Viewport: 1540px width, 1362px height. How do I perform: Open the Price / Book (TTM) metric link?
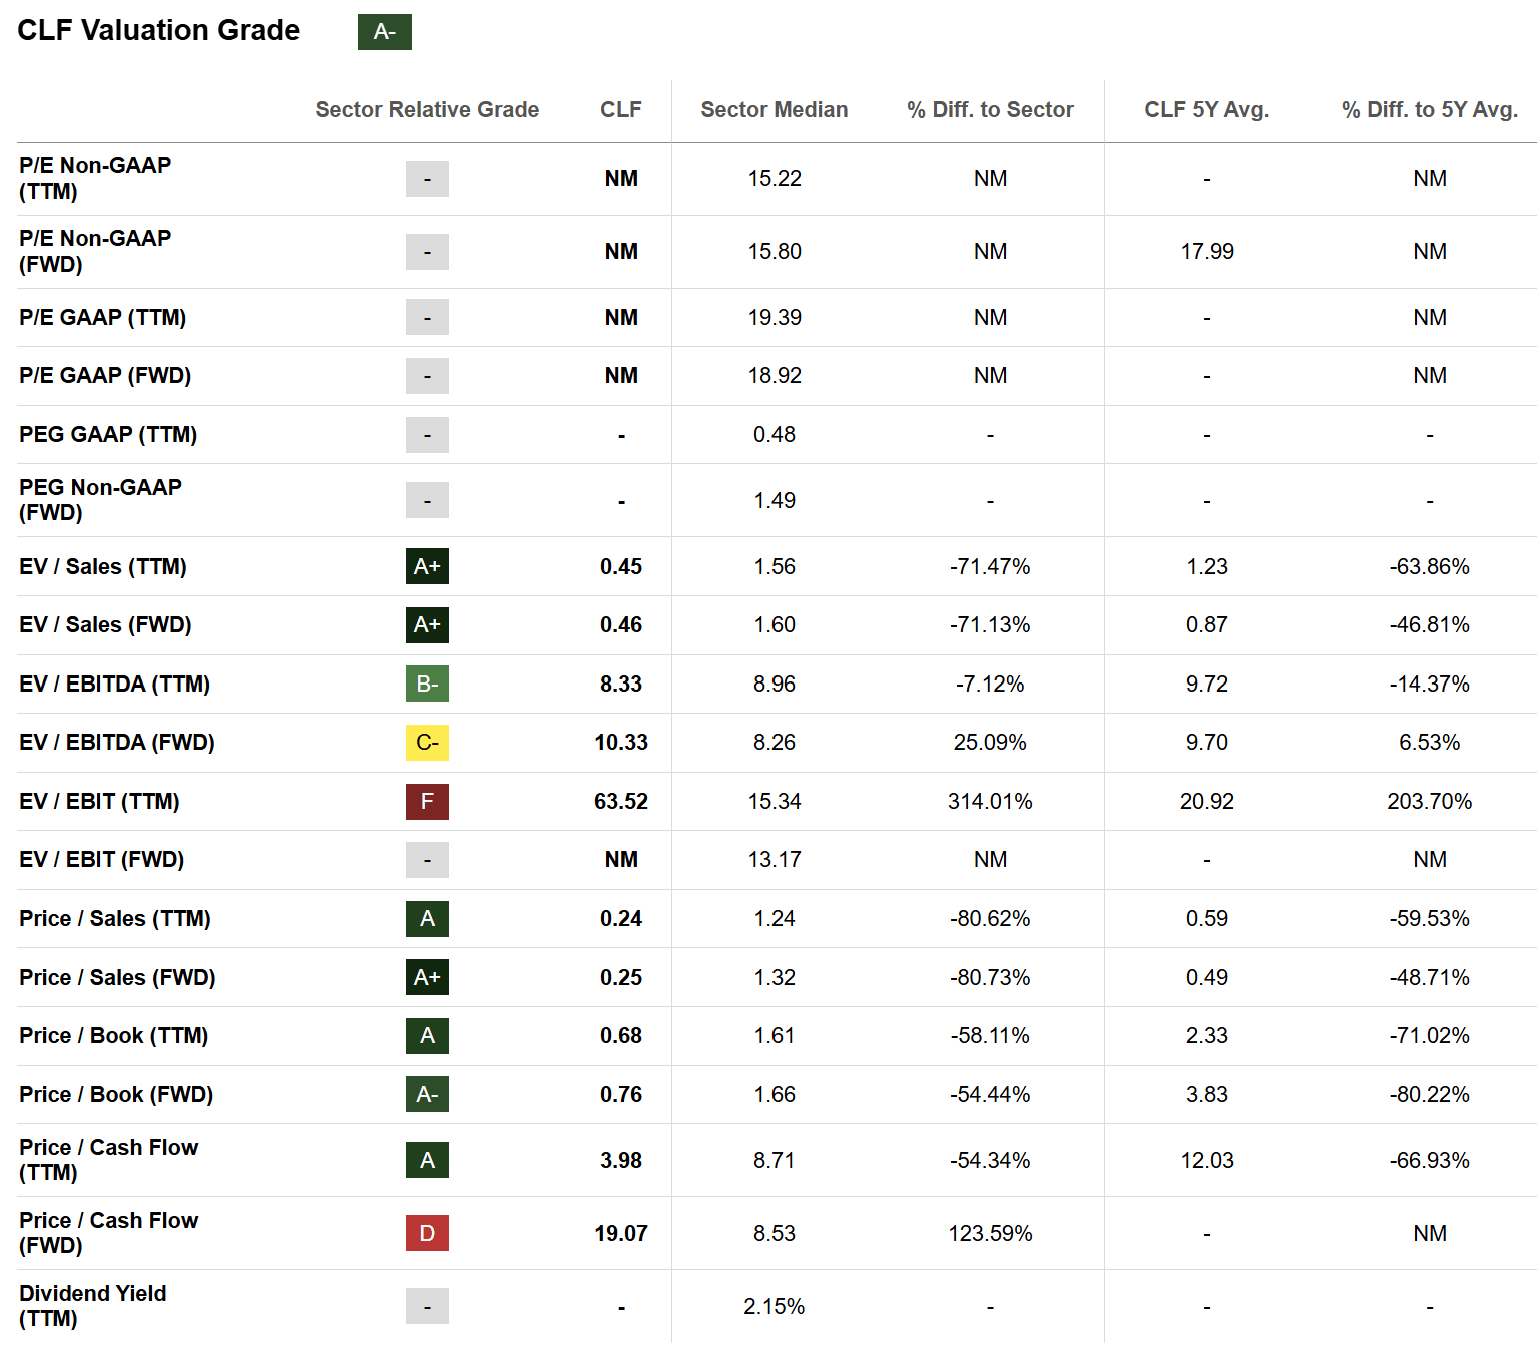(114, 1036)
